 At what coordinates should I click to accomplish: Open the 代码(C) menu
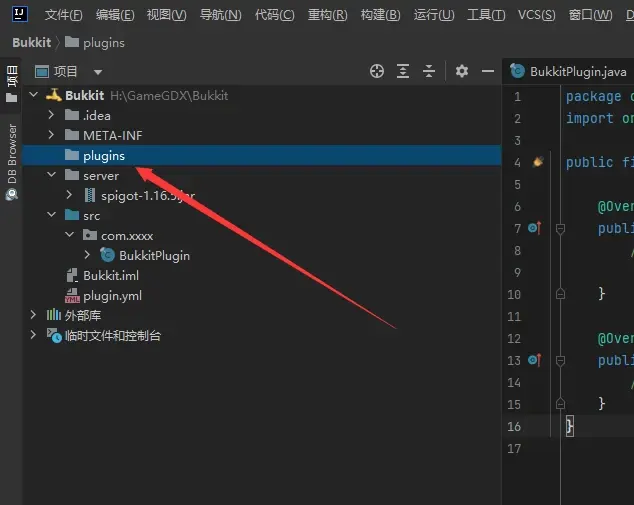275,15
